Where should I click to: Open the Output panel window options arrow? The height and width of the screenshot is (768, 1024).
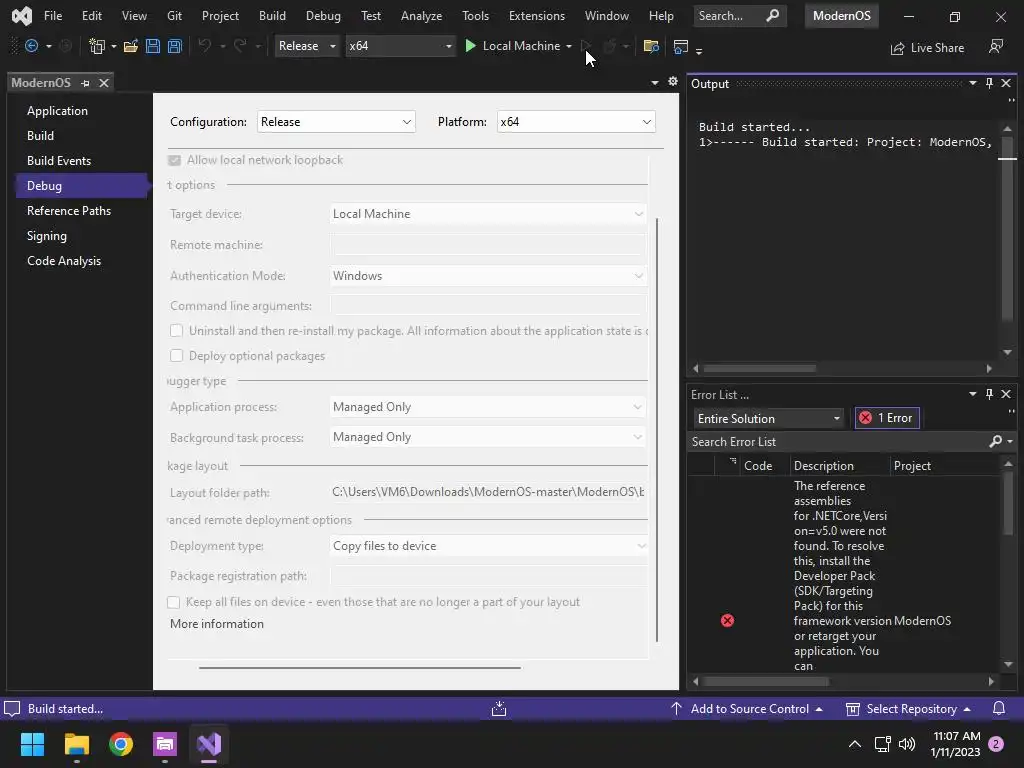click(x=972, y=83)
